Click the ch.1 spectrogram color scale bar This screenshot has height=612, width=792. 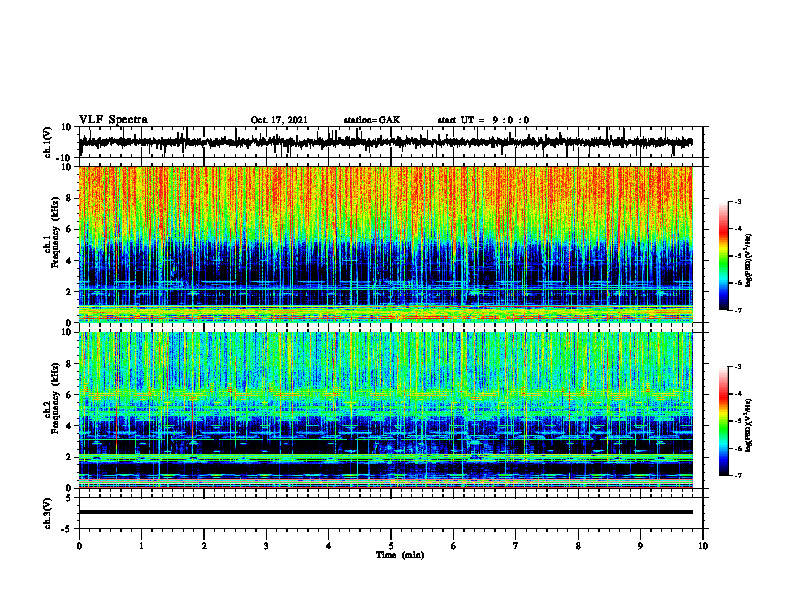[723, 256]
